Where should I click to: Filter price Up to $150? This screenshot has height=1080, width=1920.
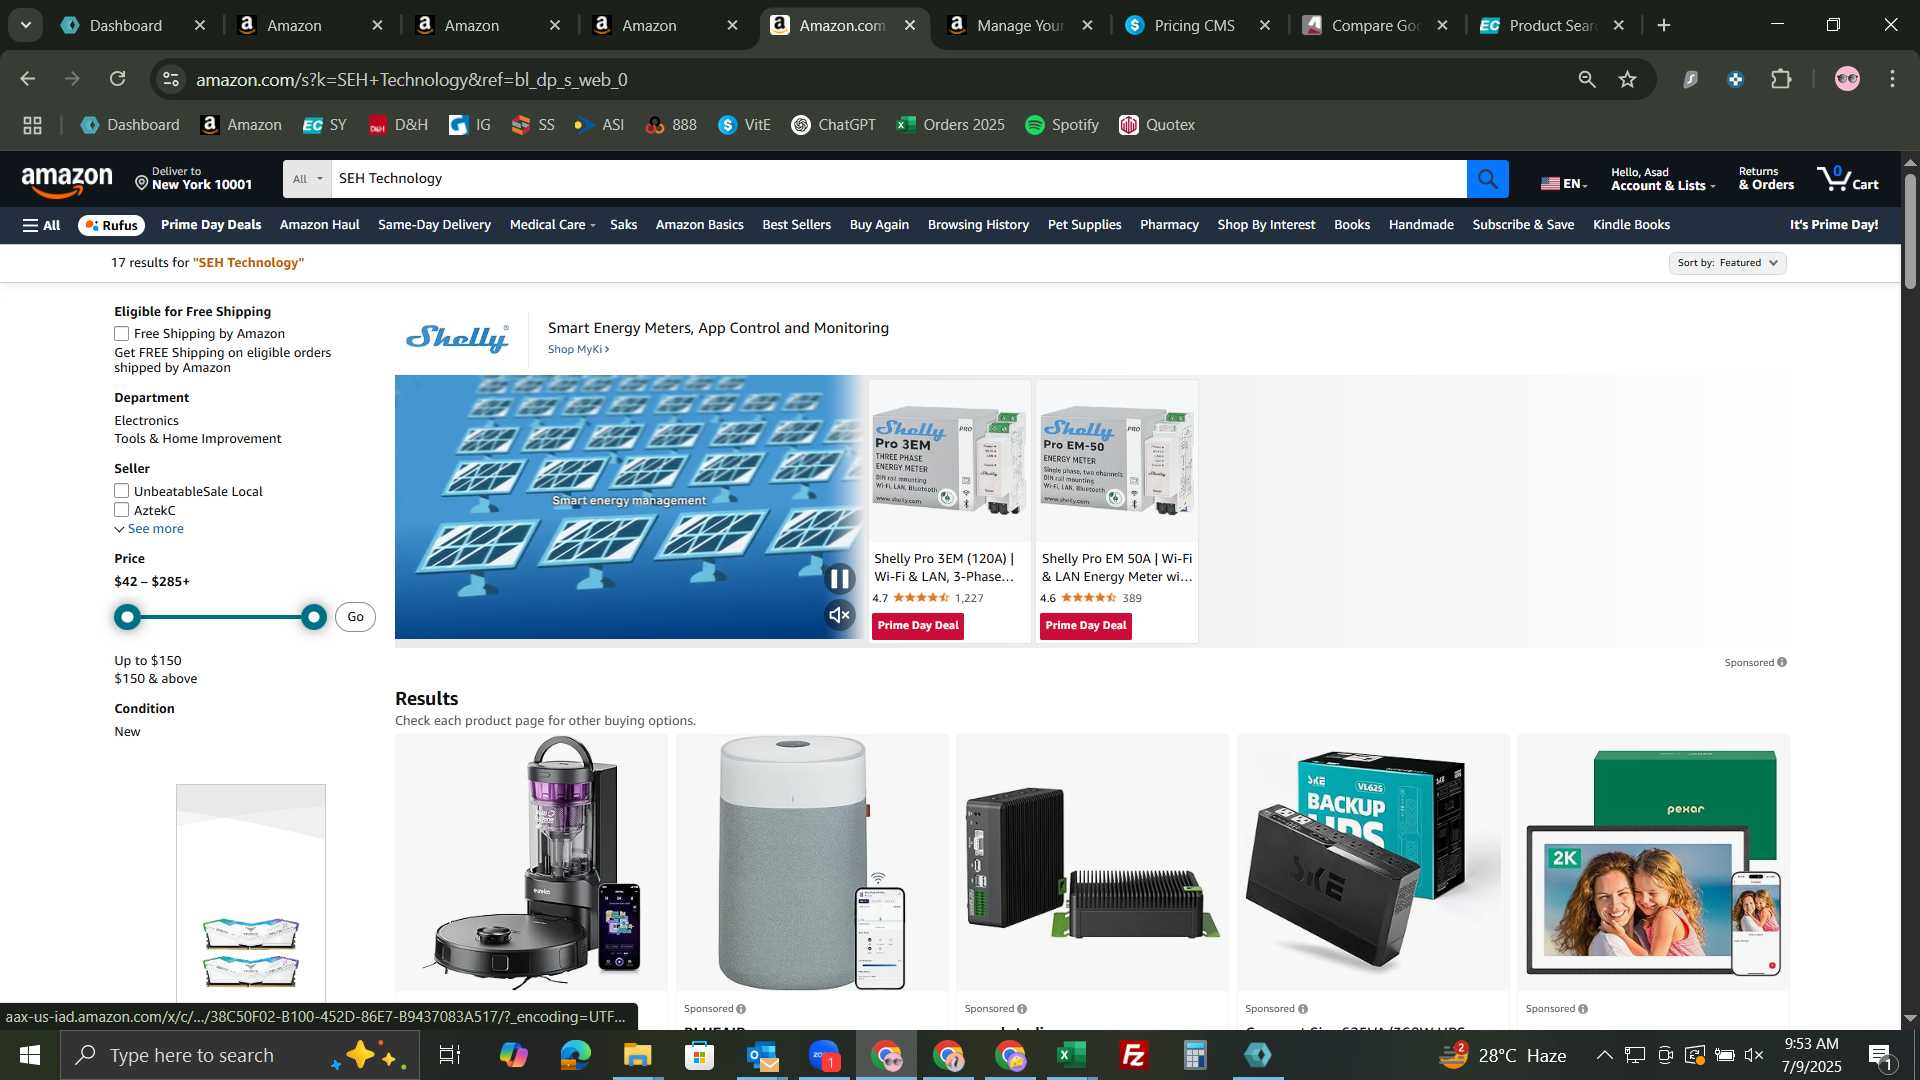(x=148, y=661)
